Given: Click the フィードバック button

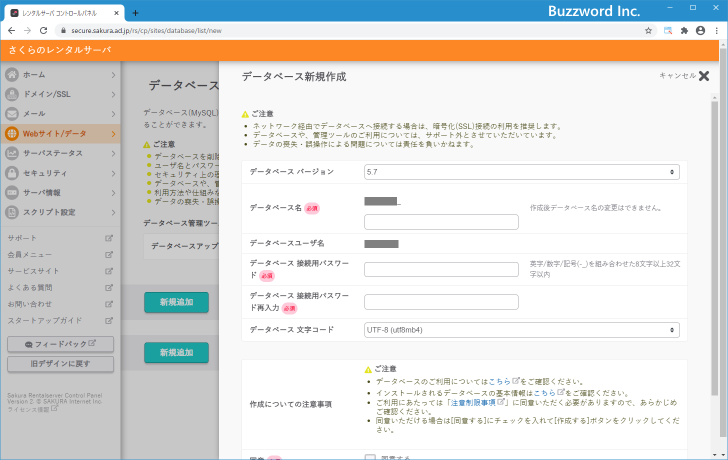Looking at the screenshot, I should (x=60, y=344).
